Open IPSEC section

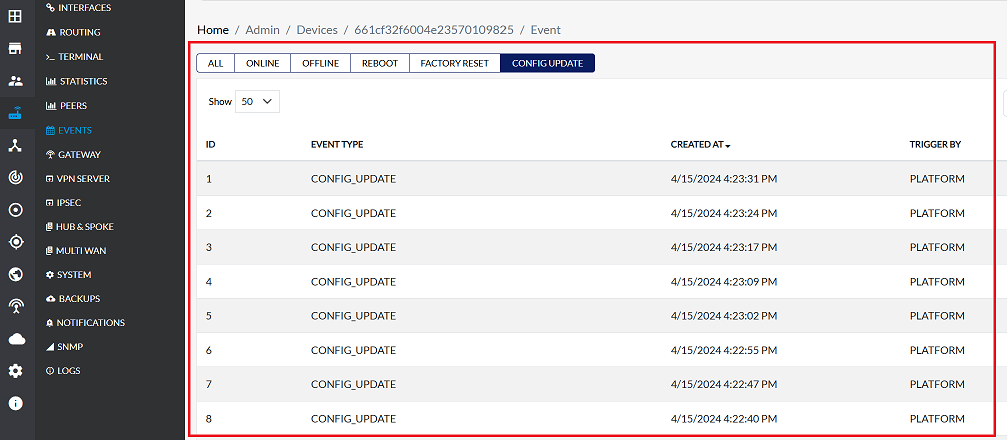64,202
